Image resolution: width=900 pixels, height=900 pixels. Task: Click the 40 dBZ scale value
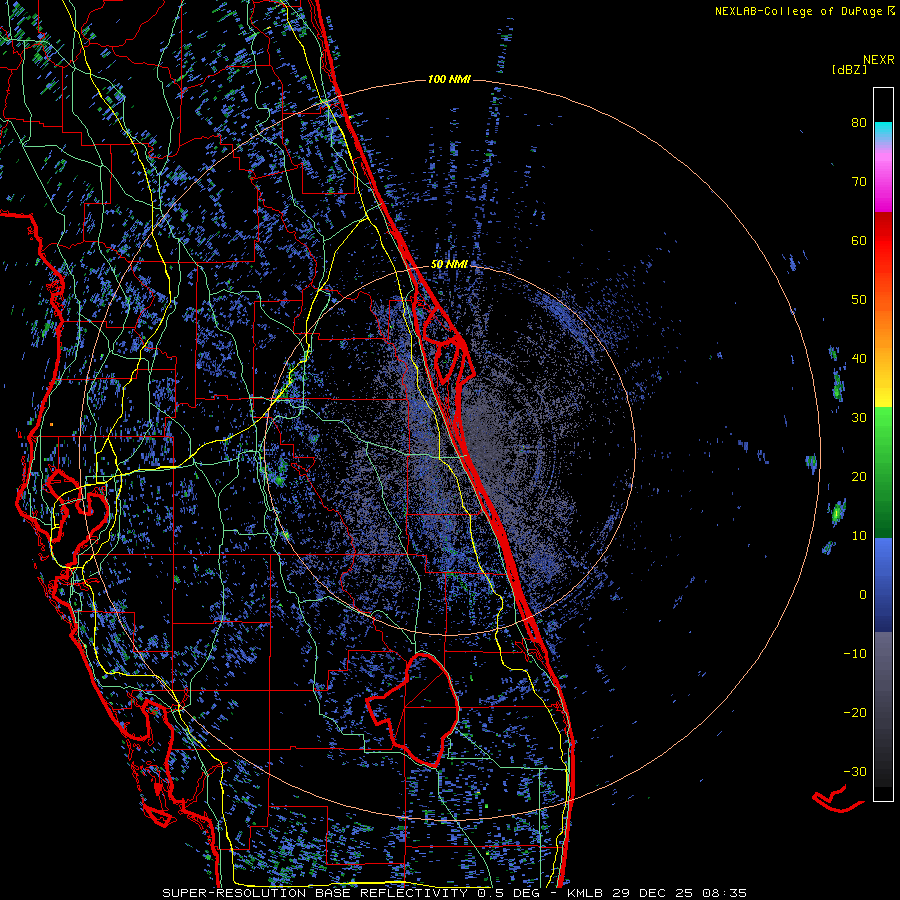(x=859, y=358)
